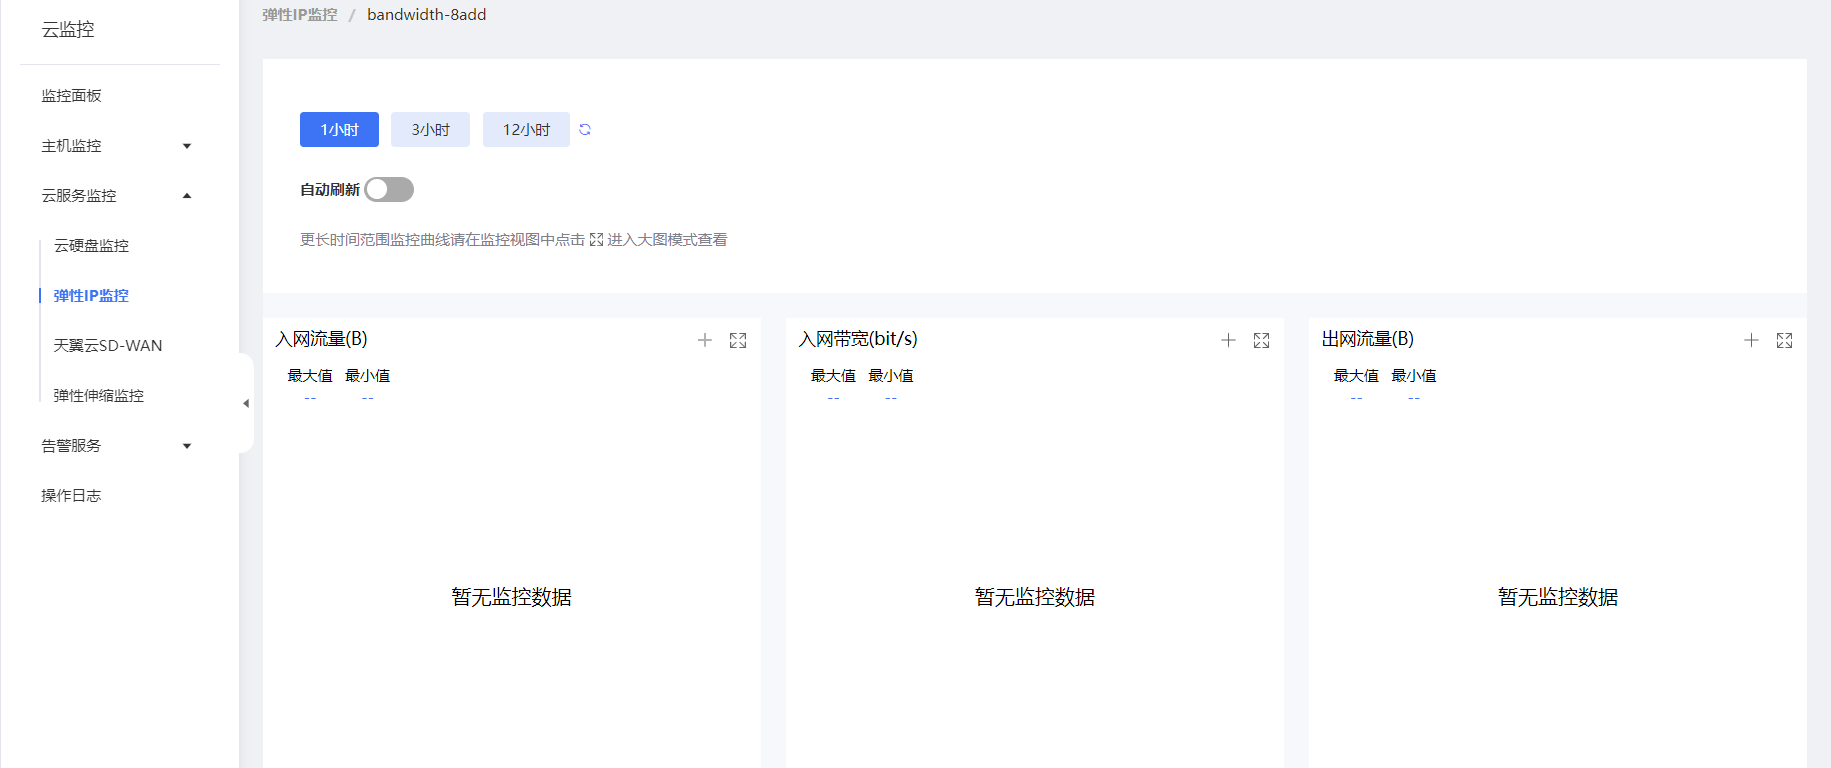1831x768 pixels.
Task: Toggle the 自动刷新 switch
Action: coord(389,190)
